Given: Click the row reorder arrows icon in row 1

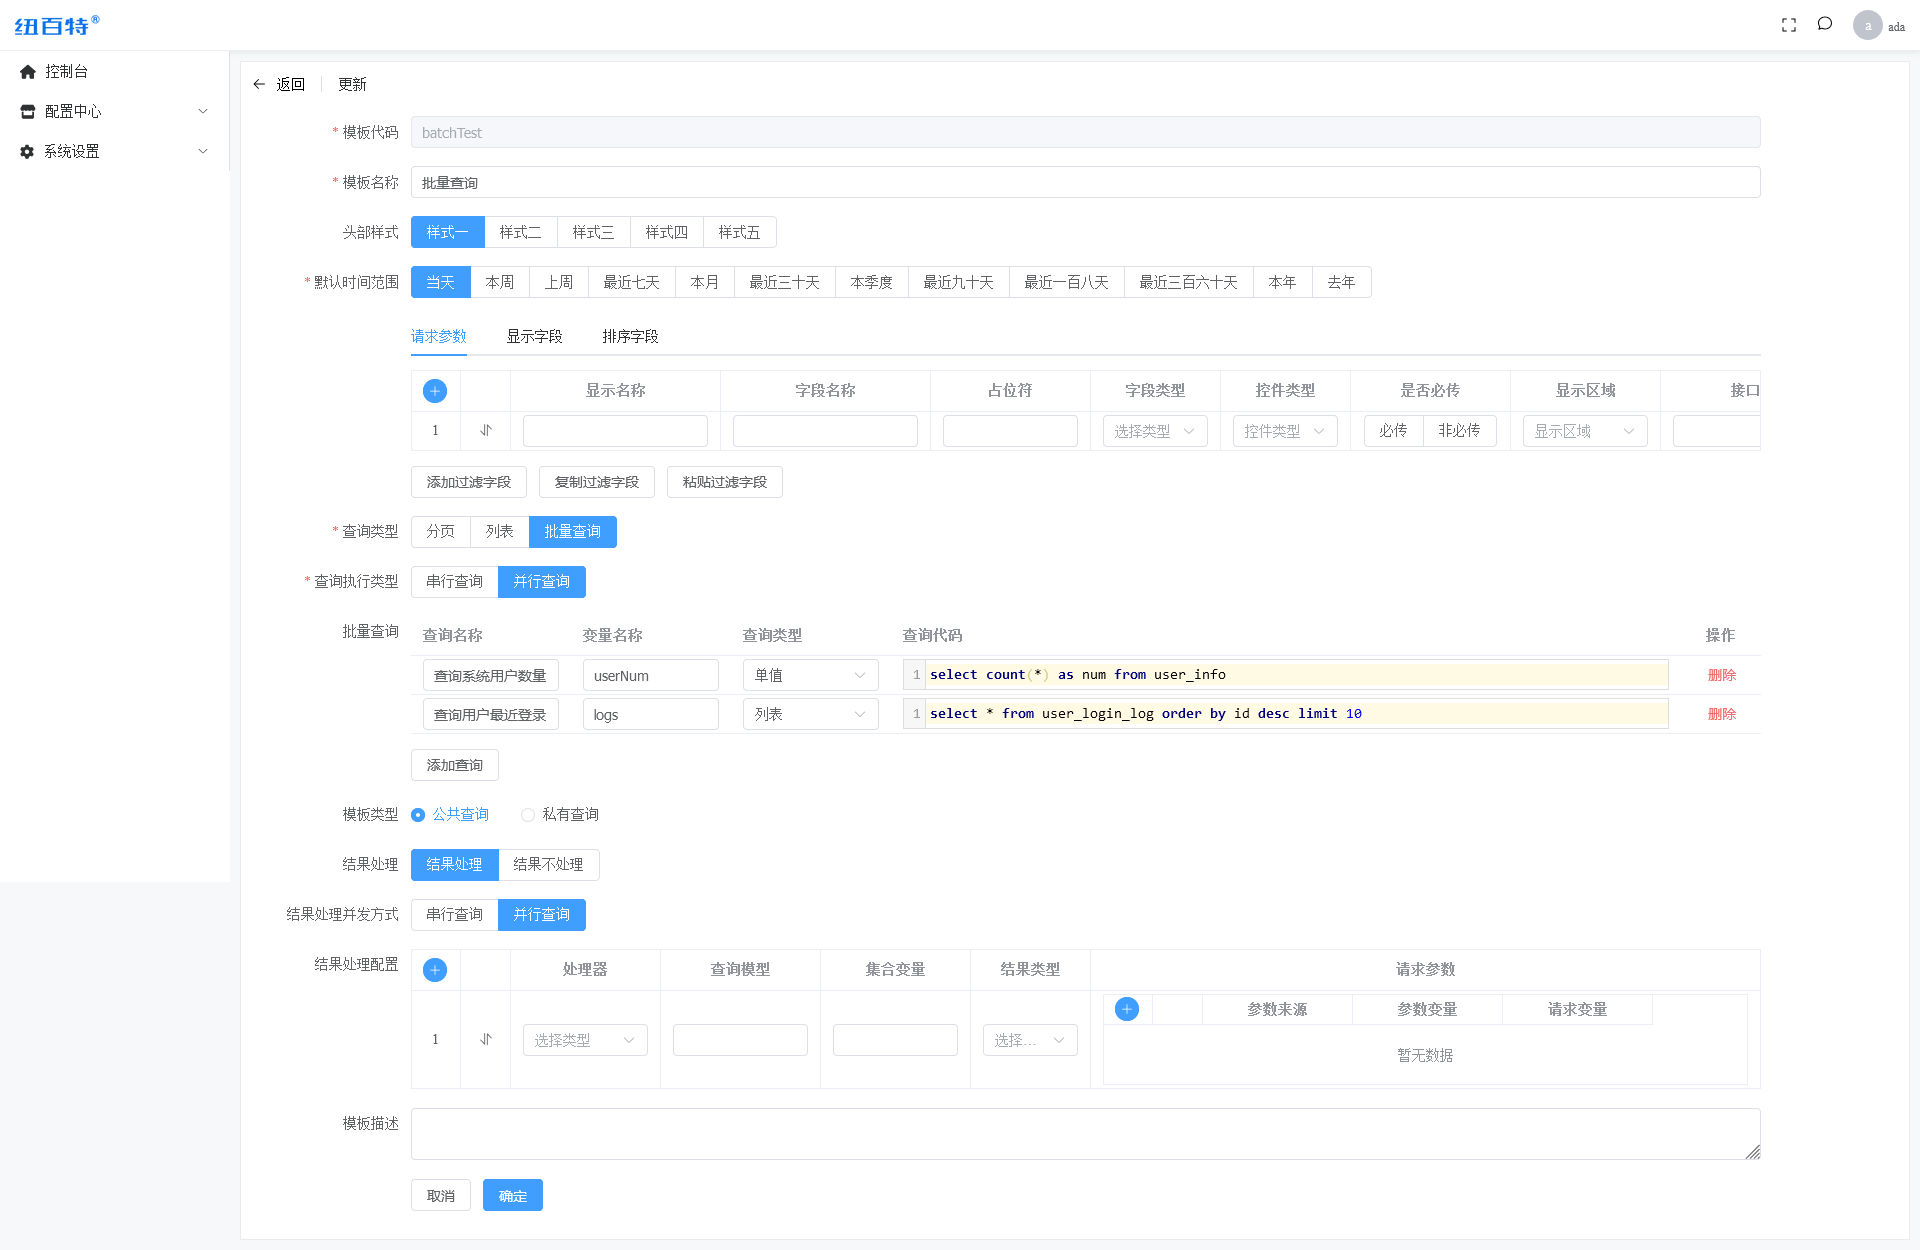Looking at the screenshot, I should coord(486,431).
